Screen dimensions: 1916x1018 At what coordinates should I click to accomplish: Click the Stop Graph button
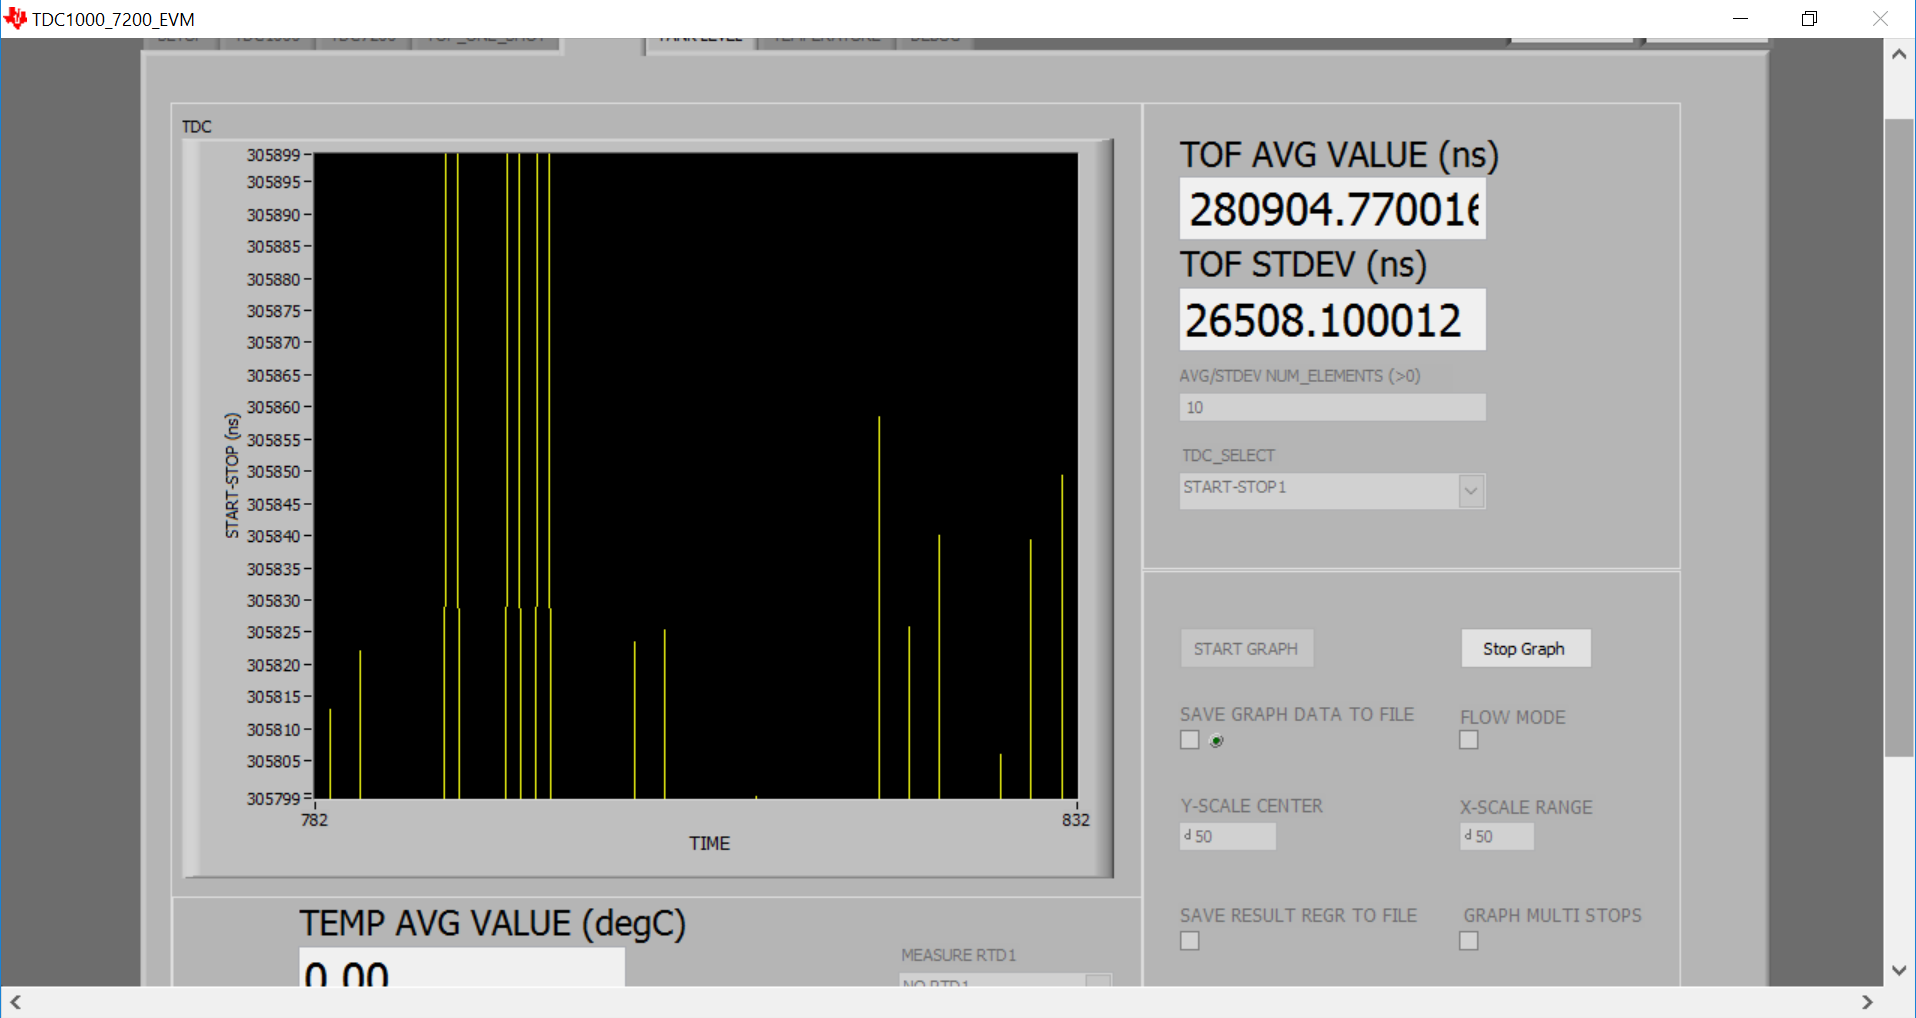pyautogui.click(x=1525, y=649)
